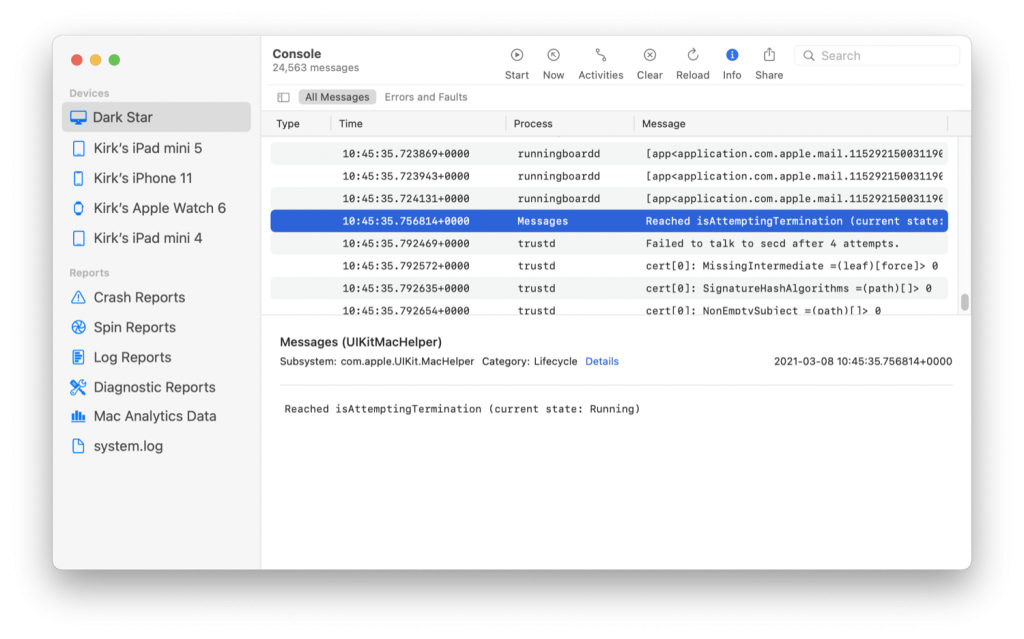This screenshot has height=639, width=1024.
Task: Toggle the sidebar visibility
Action: (x=284, y=97)
